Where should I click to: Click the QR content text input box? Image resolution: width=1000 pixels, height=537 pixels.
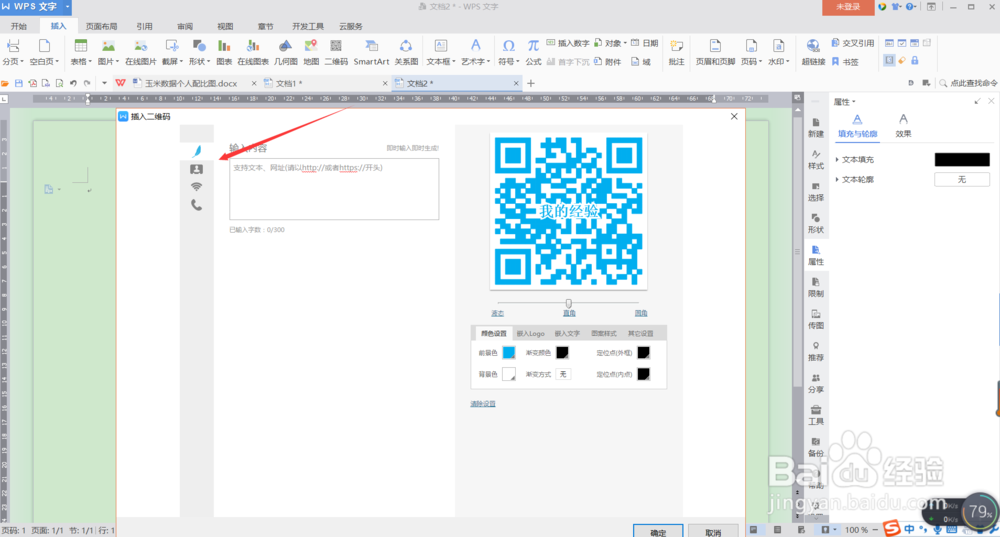click(x=334, y=189)
